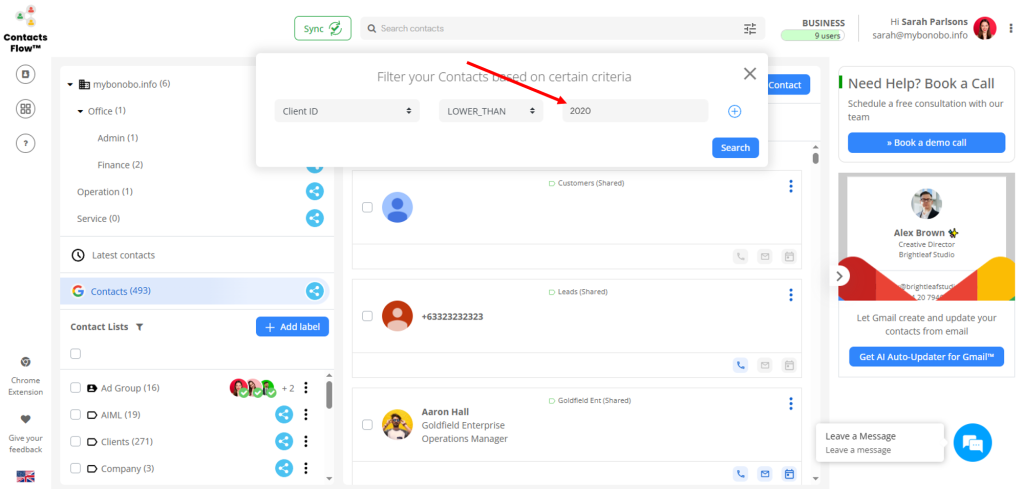Collapse the mybonobo.info tree node
Screen dimensions: 1024x489
(70, 84)
